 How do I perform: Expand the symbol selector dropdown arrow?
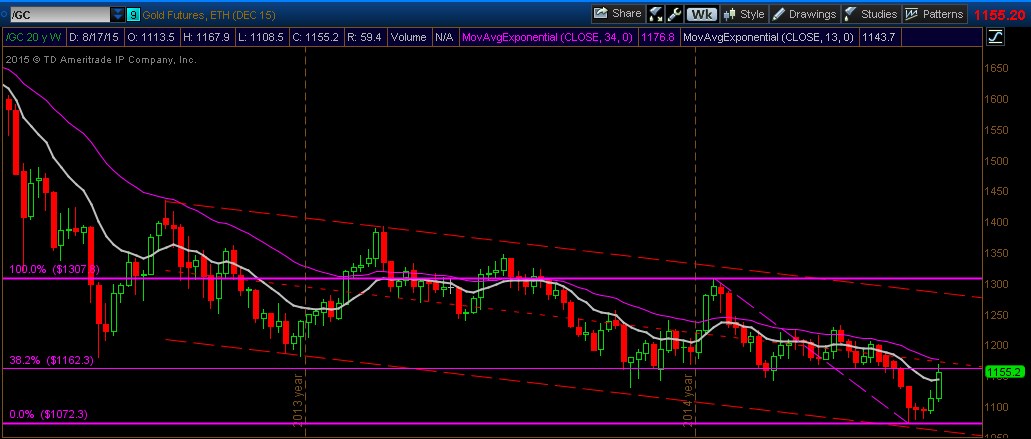point(117,14)
